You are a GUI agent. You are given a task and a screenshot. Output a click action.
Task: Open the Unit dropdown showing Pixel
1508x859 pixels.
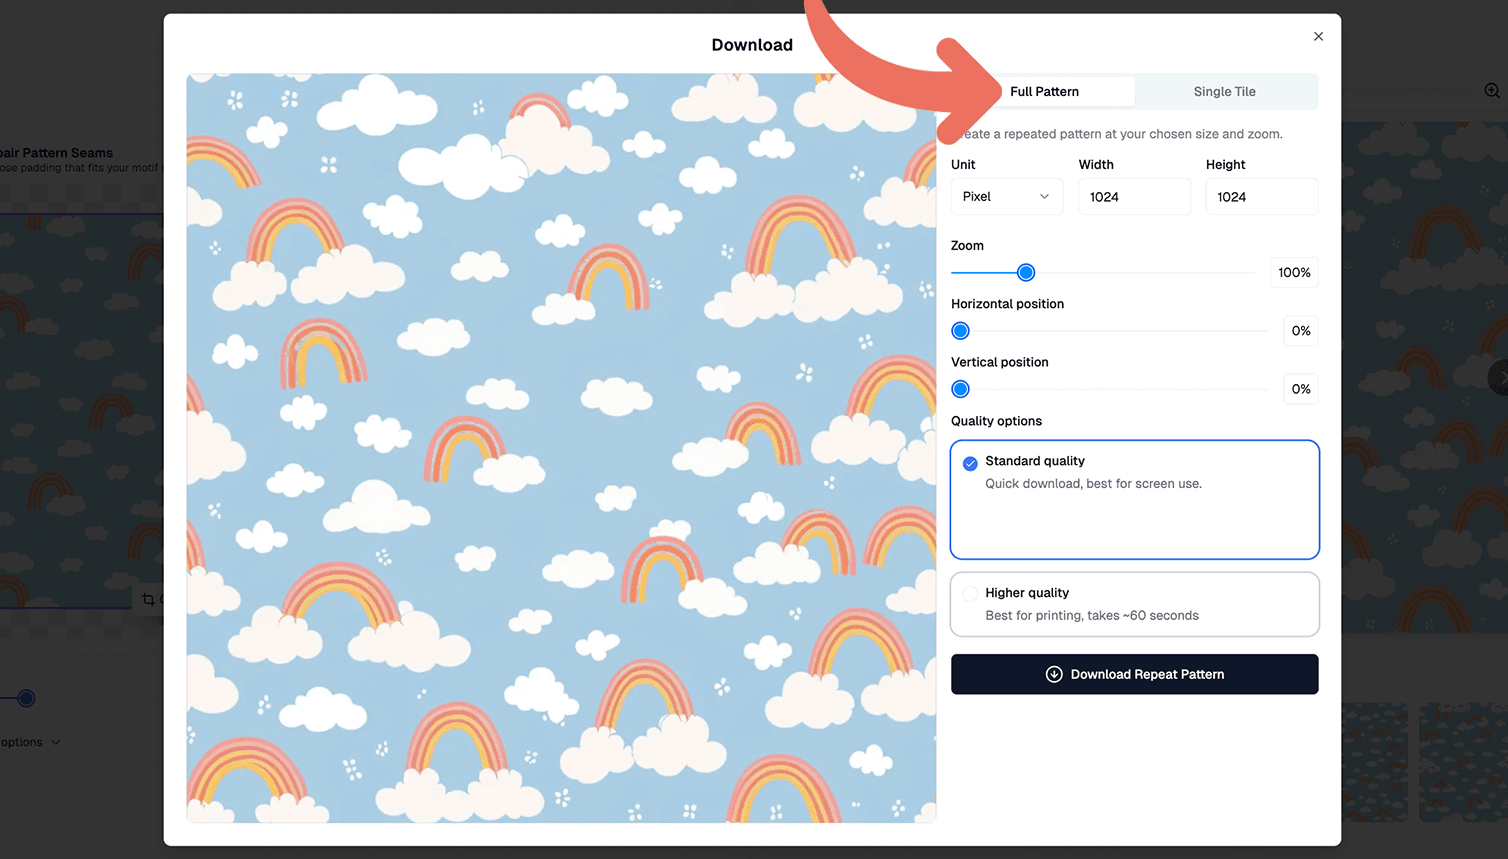(x=1006, y=197)
